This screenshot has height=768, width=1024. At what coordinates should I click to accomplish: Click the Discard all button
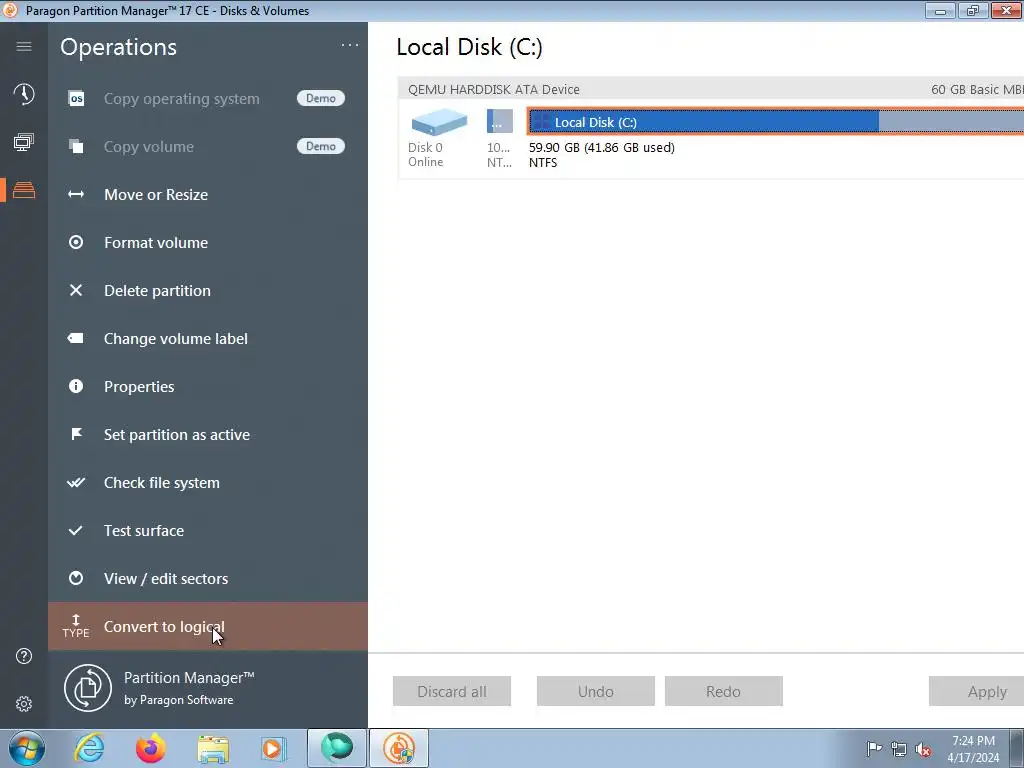tap(452, 691)
